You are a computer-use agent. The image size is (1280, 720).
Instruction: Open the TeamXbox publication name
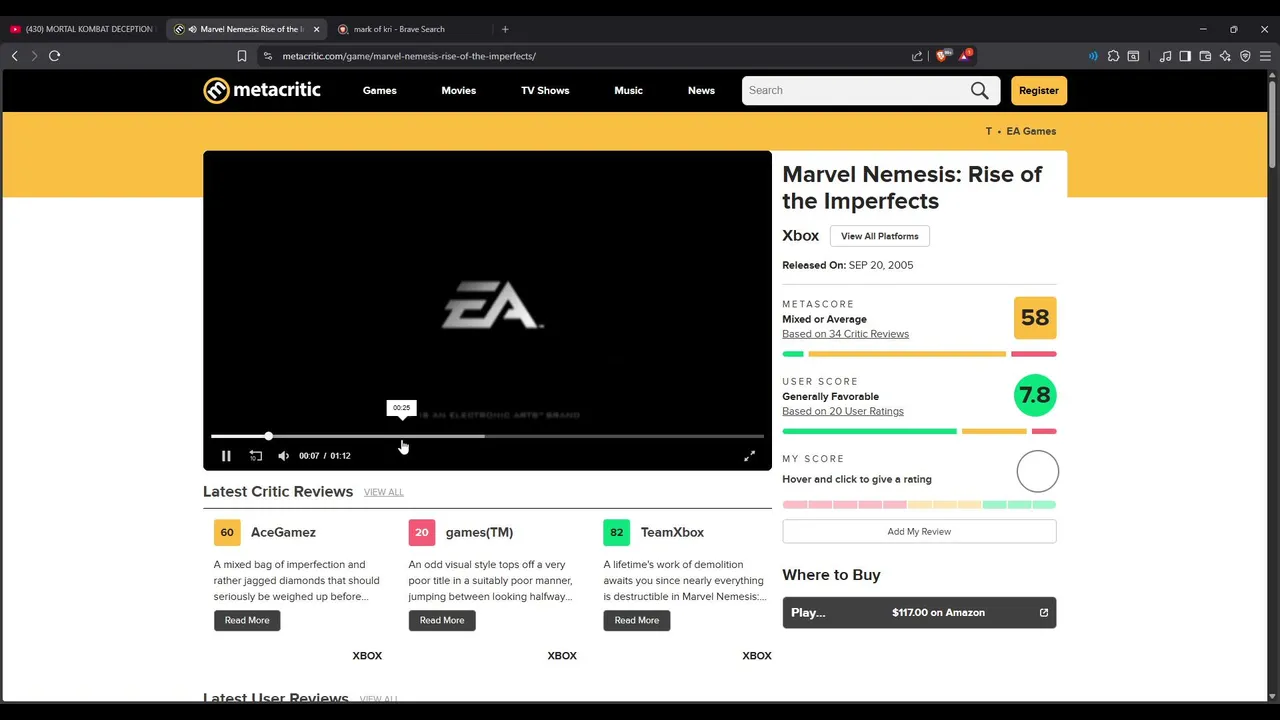(x=672, y=532)
